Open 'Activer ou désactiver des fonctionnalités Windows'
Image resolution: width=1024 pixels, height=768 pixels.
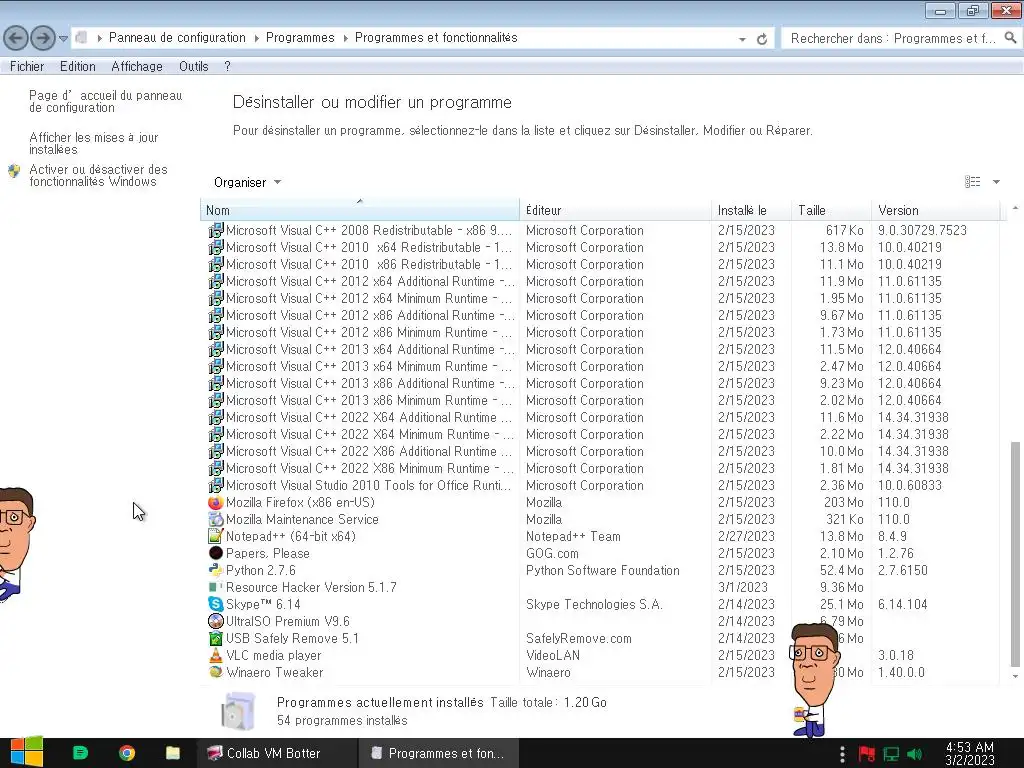point(98,175)
